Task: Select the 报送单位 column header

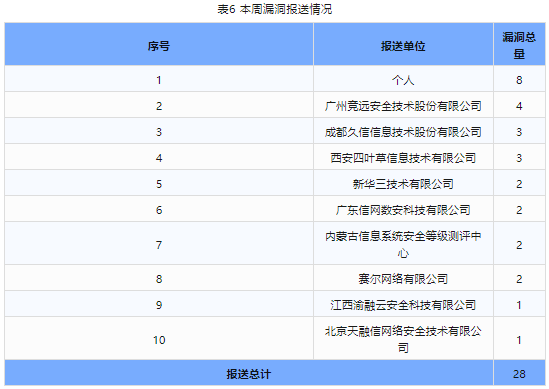Action: click(403, 44)
